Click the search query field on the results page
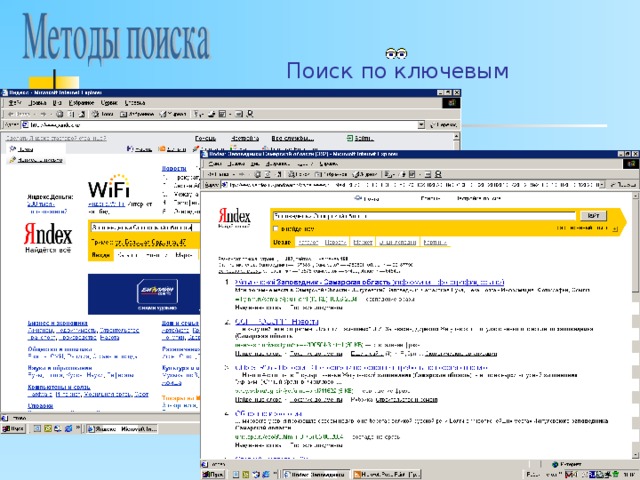The width and height of the screenshot is (640, 480). coord(420,215)
